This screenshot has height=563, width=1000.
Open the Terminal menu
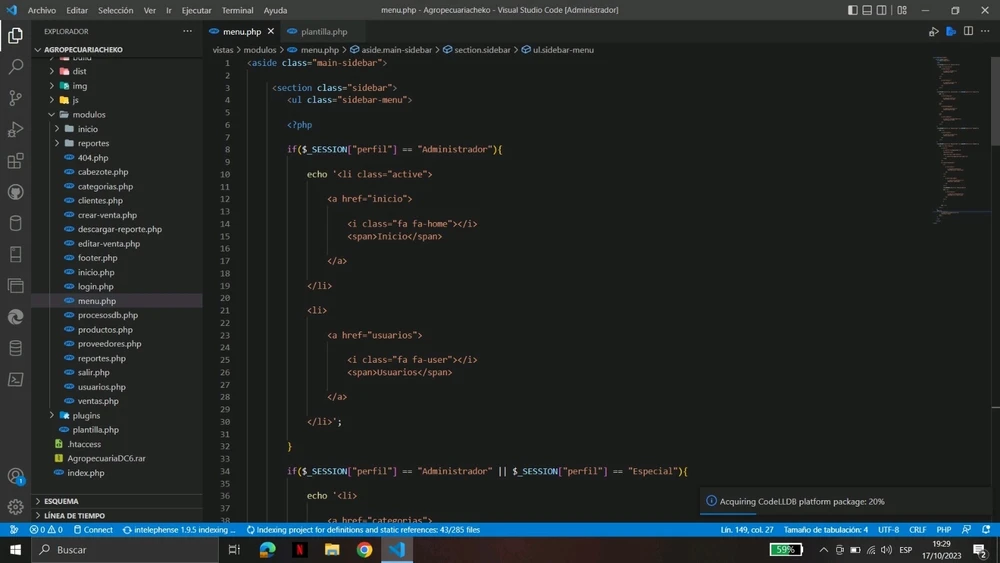click(x=237, y=10)
